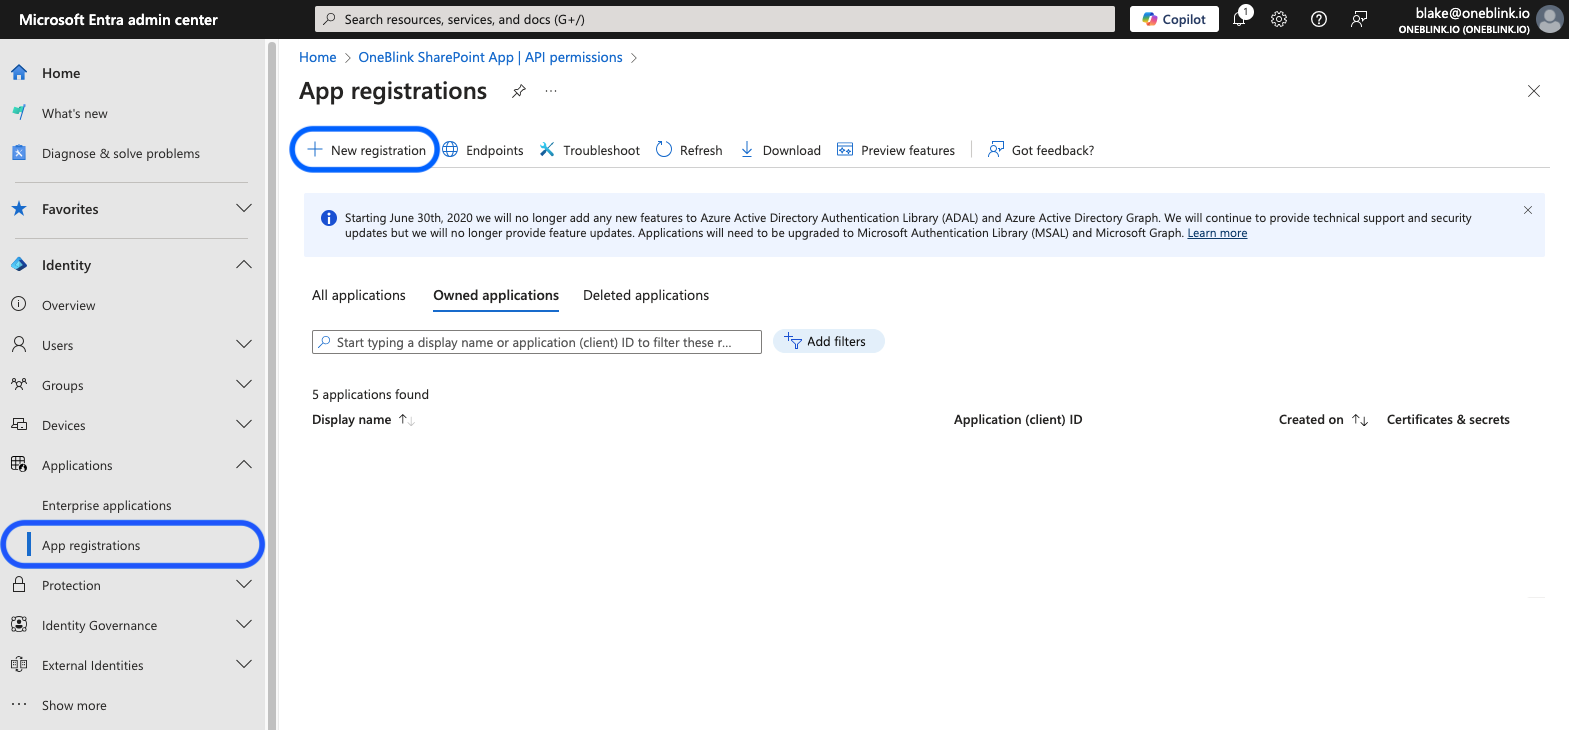1569x730 pixels.
Task: Open Preview features
Action: point(896,150)
